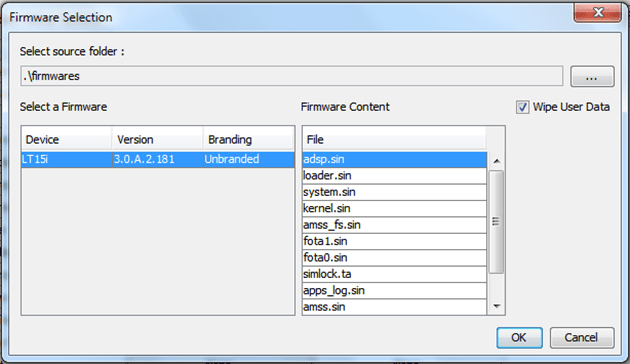The width and height of the screenshot is (630, 364).
Task: Select fota0.sin in firmware content
Action: [395, 258]
